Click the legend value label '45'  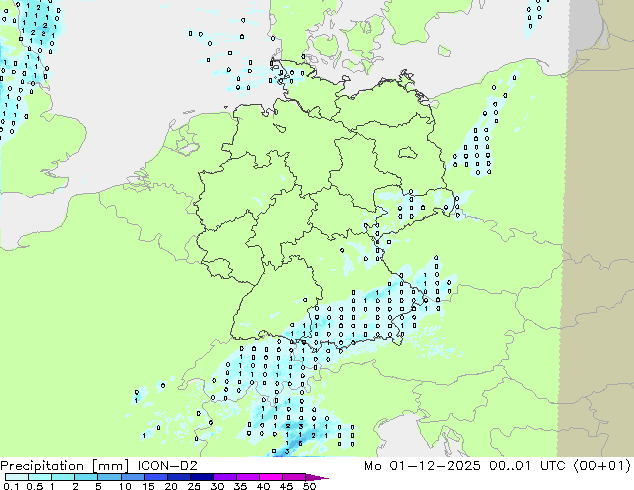286,486
